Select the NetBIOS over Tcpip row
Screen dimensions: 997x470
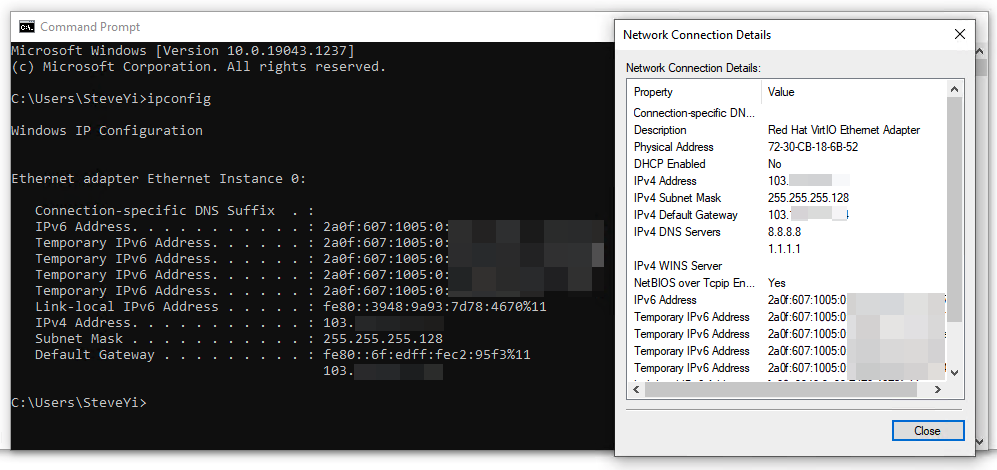(x=787, y=283)
